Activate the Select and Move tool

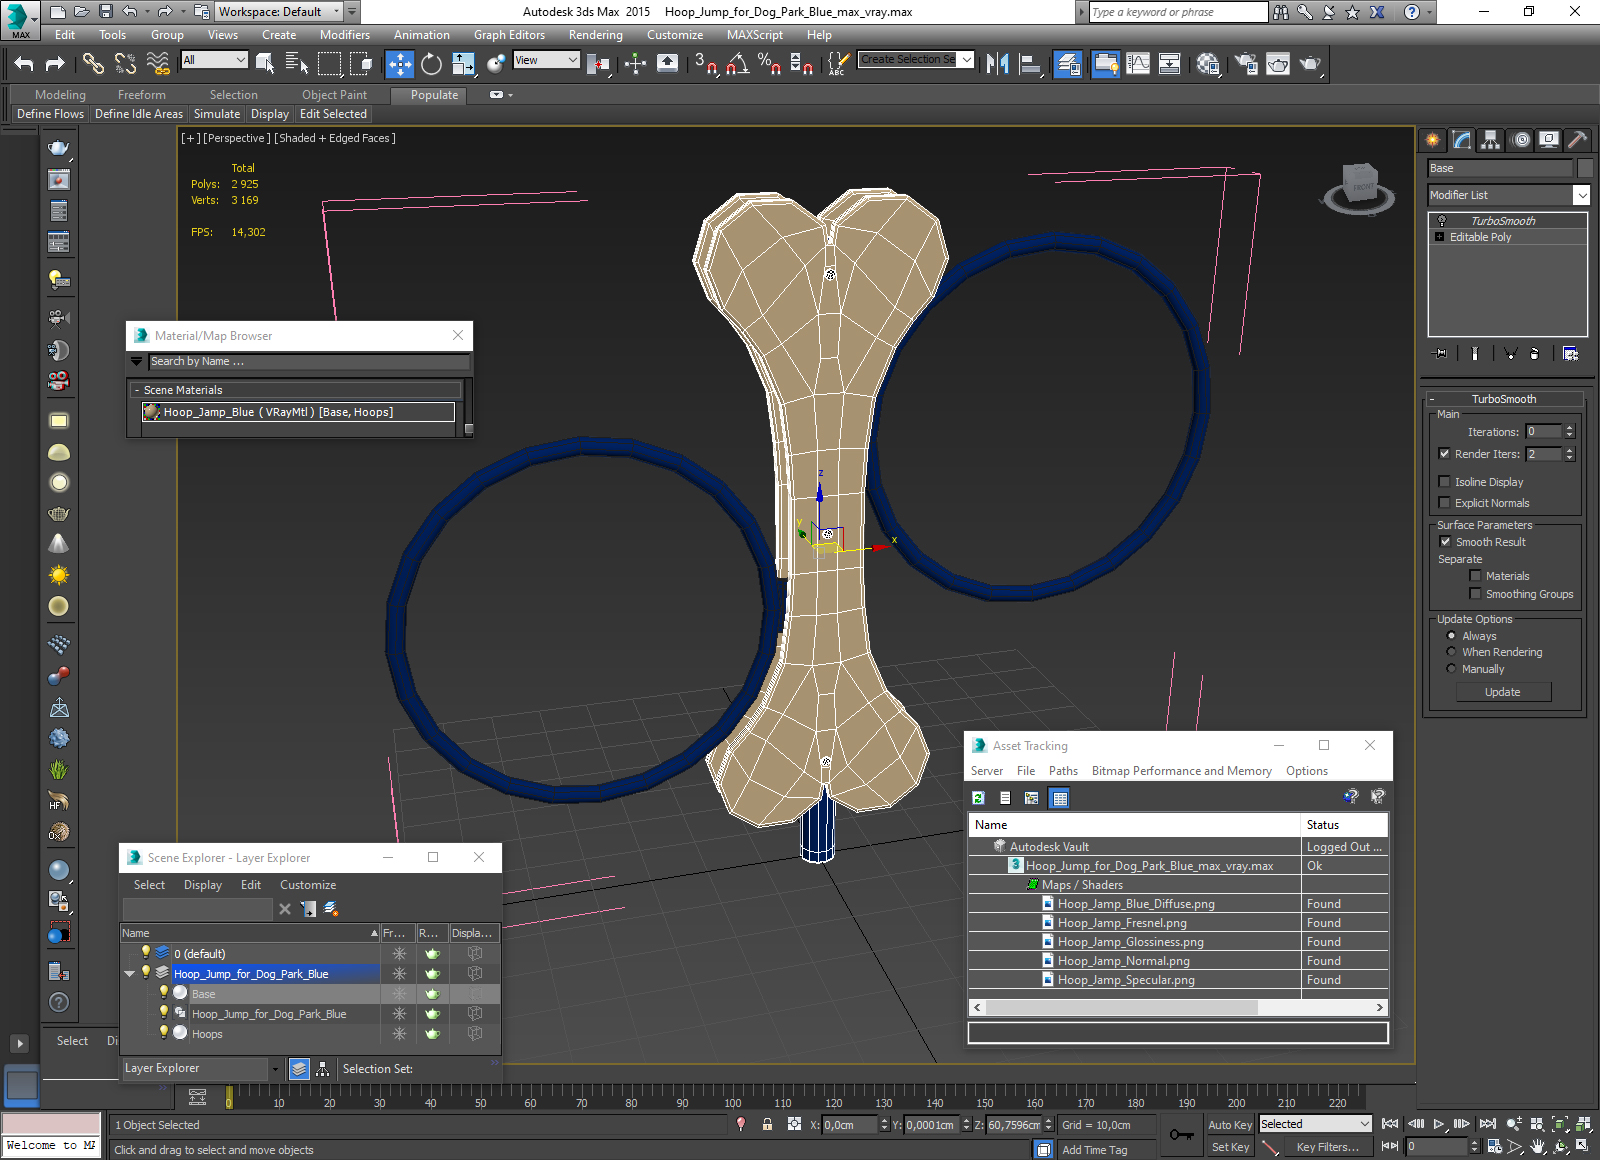coord(400,64)
